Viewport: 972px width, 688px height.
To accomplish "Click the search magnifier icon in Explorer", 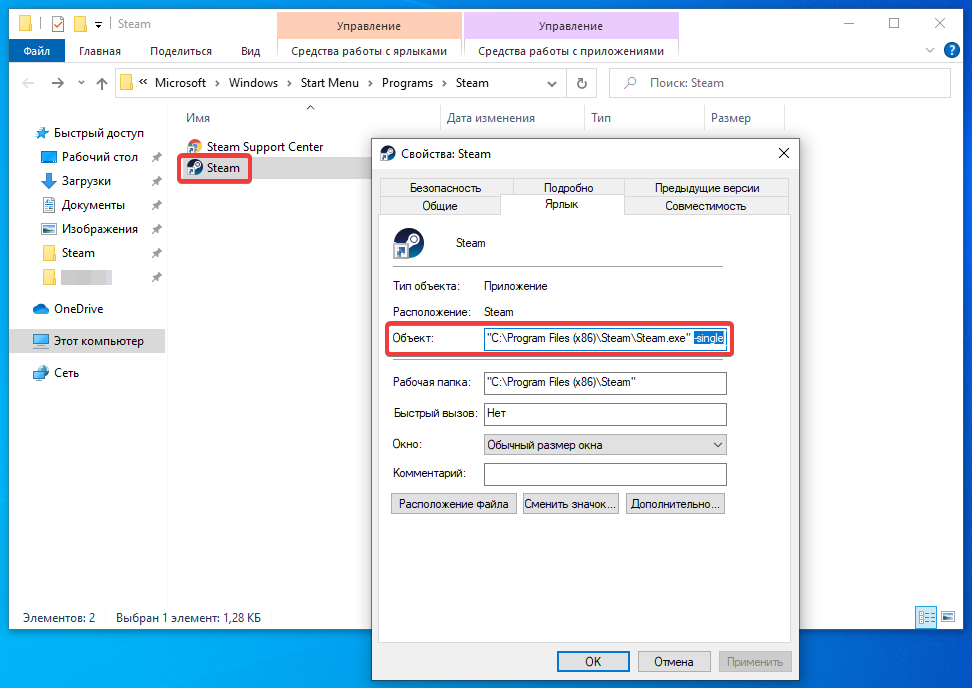I will [630, 83].
